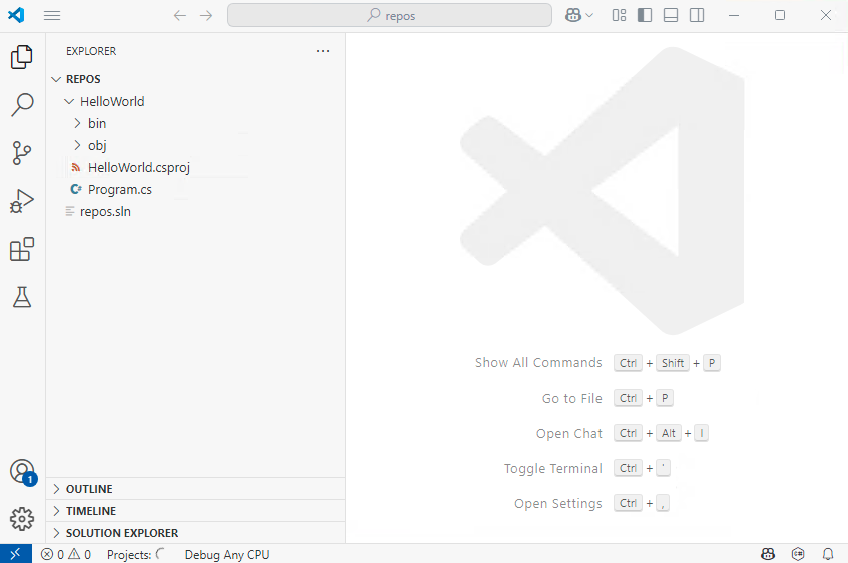The image size is (848, 563).
Task: Expand the OUTLINE section
Action: click(x=196, y=489)
